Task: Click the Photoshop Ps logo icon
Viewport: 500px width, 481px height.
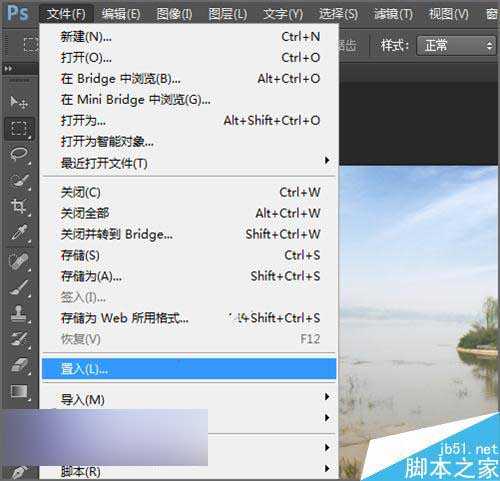Action: pyautogui.click(x=18, y=13)
